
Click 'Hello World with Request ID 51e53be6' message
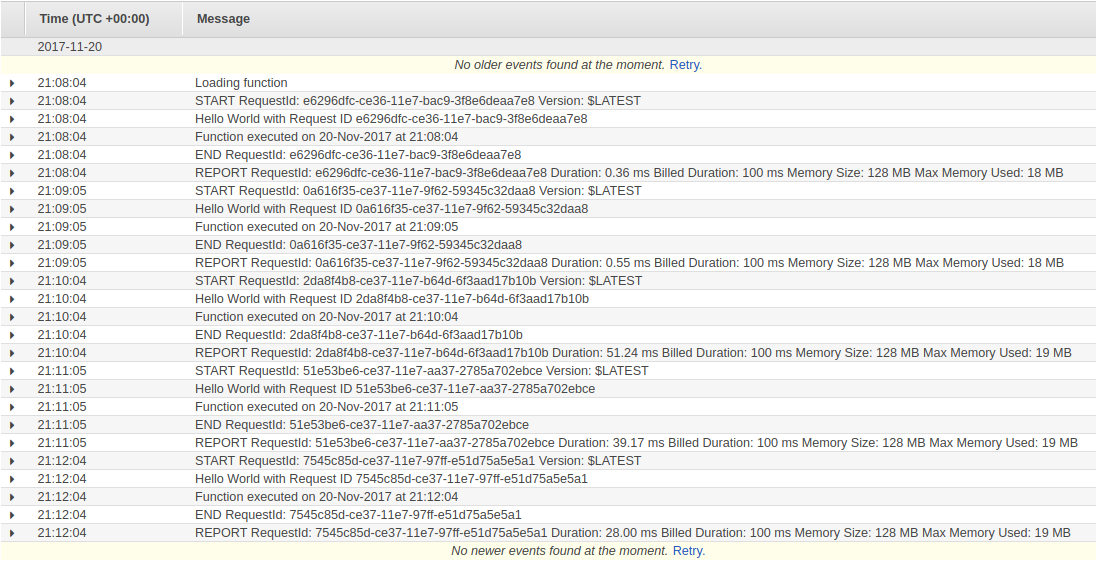tap(395, 389)
